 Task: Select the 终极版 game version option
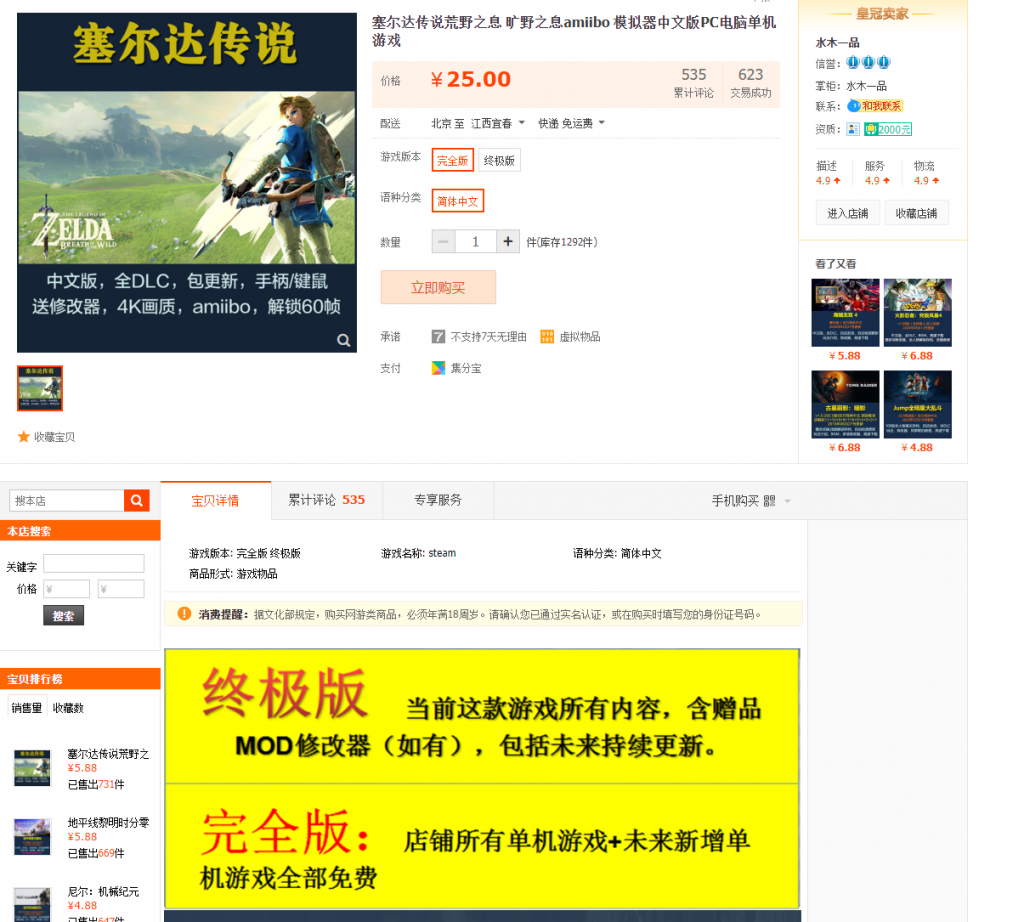pos(499,159)
